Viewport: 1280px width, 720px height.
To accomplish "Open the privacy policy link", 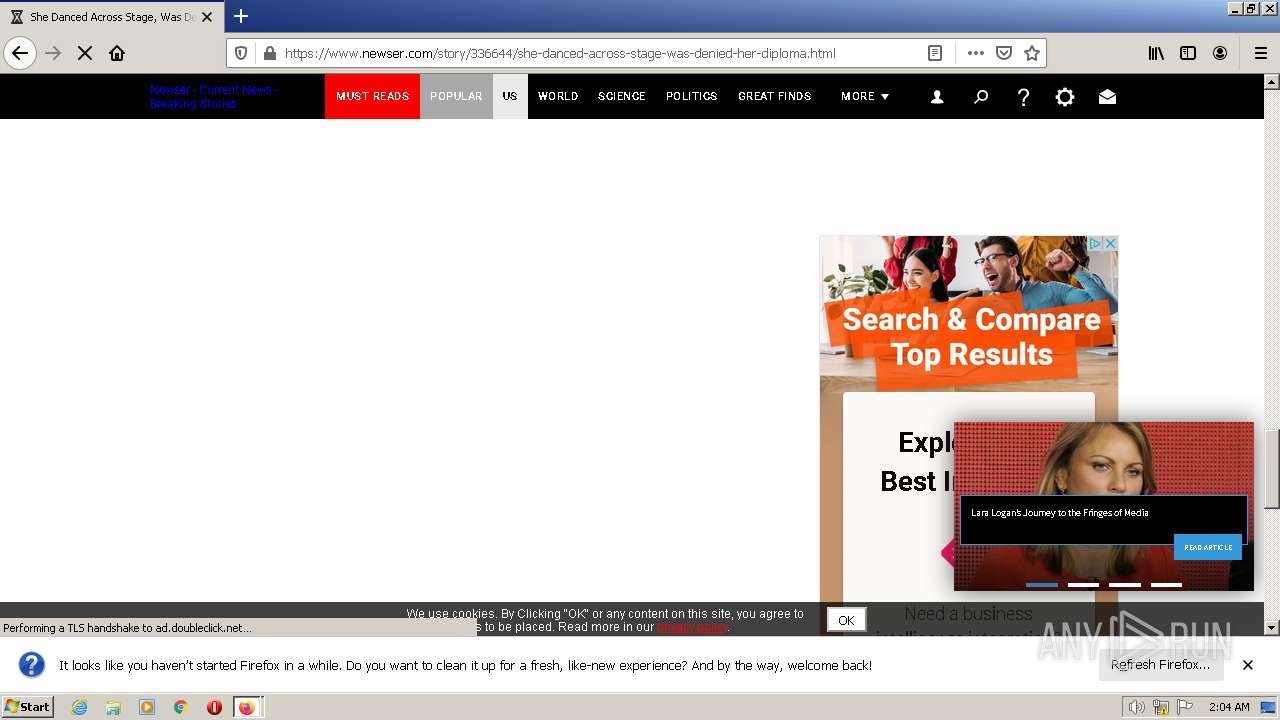I will [692, 627].
